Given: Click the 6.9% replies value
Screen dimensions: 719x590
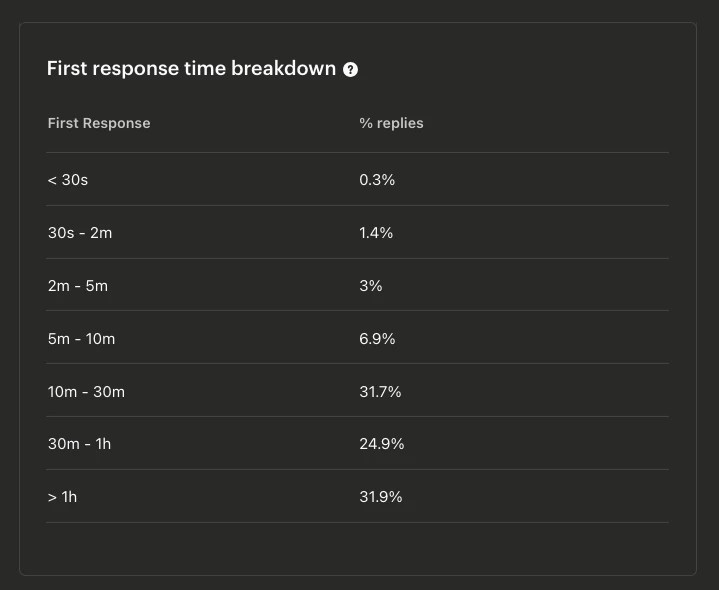Looking at the screenshot, I should (x=377, y=339).
